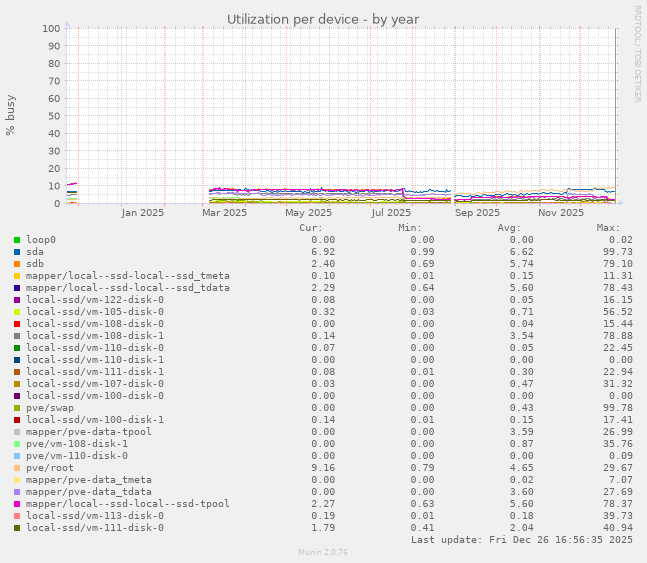Select 'local-ssd/vm-110-disk-1' legend label
The height and width of the screenshot is (563, 647).
pyautogui.click(x=95, y=360)
